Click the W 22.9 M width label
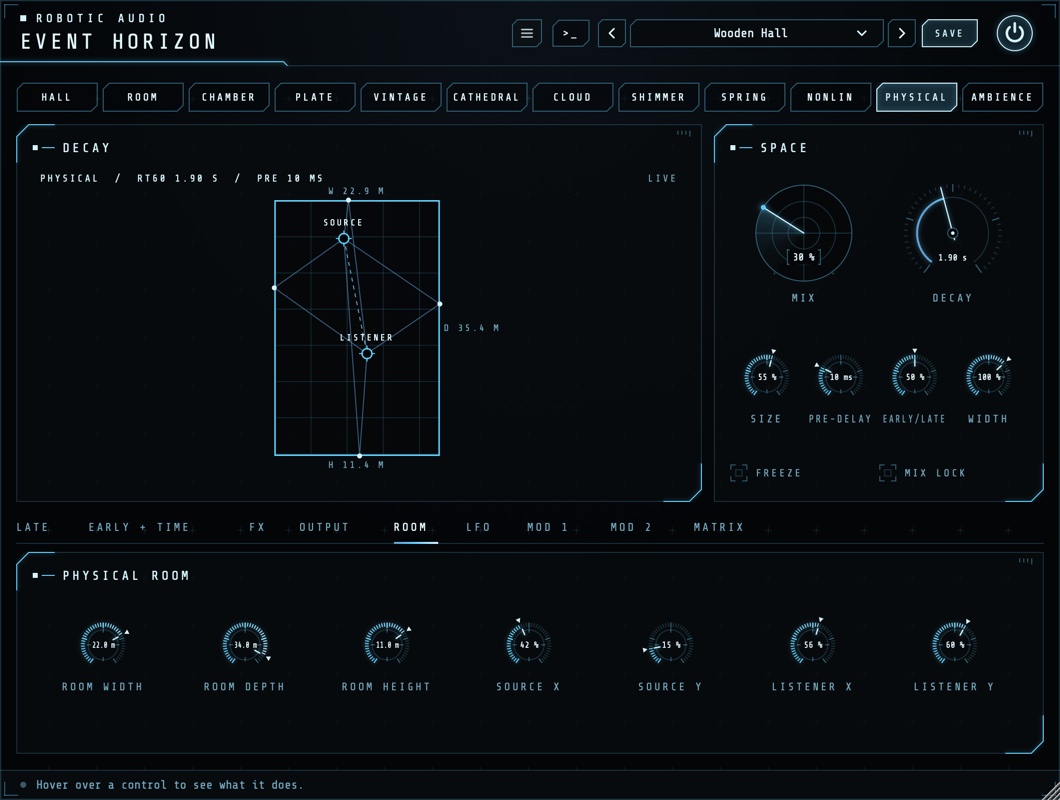The width and height of the screenshot is (1060, 800). click(x=356, y=191)
